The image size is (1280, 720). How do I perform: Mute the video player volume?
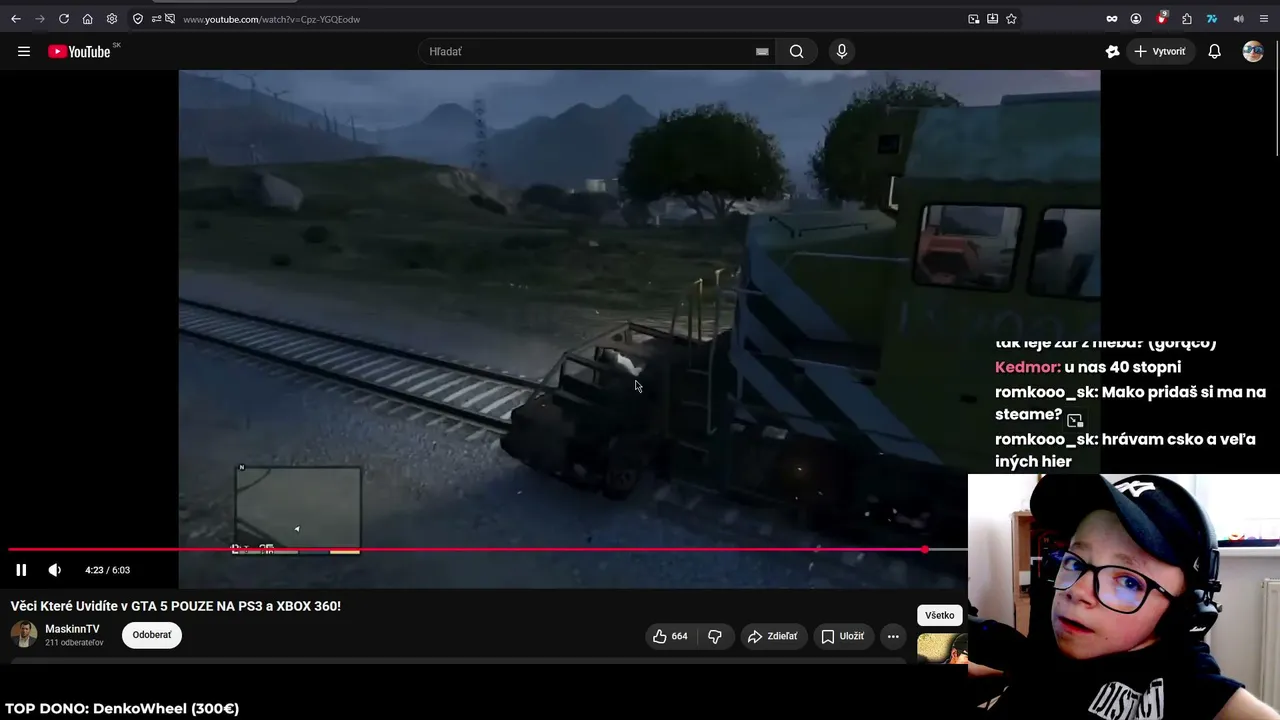click(55, 570)
